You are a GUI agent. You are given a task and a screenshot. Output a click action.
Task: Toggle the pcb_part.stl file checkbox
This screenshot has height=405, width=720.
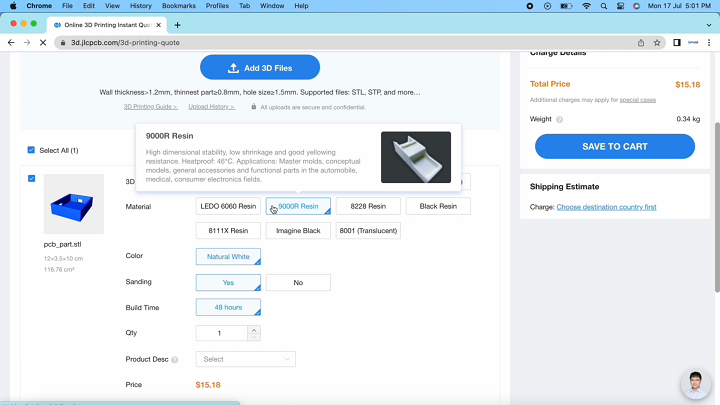[32, 178]
